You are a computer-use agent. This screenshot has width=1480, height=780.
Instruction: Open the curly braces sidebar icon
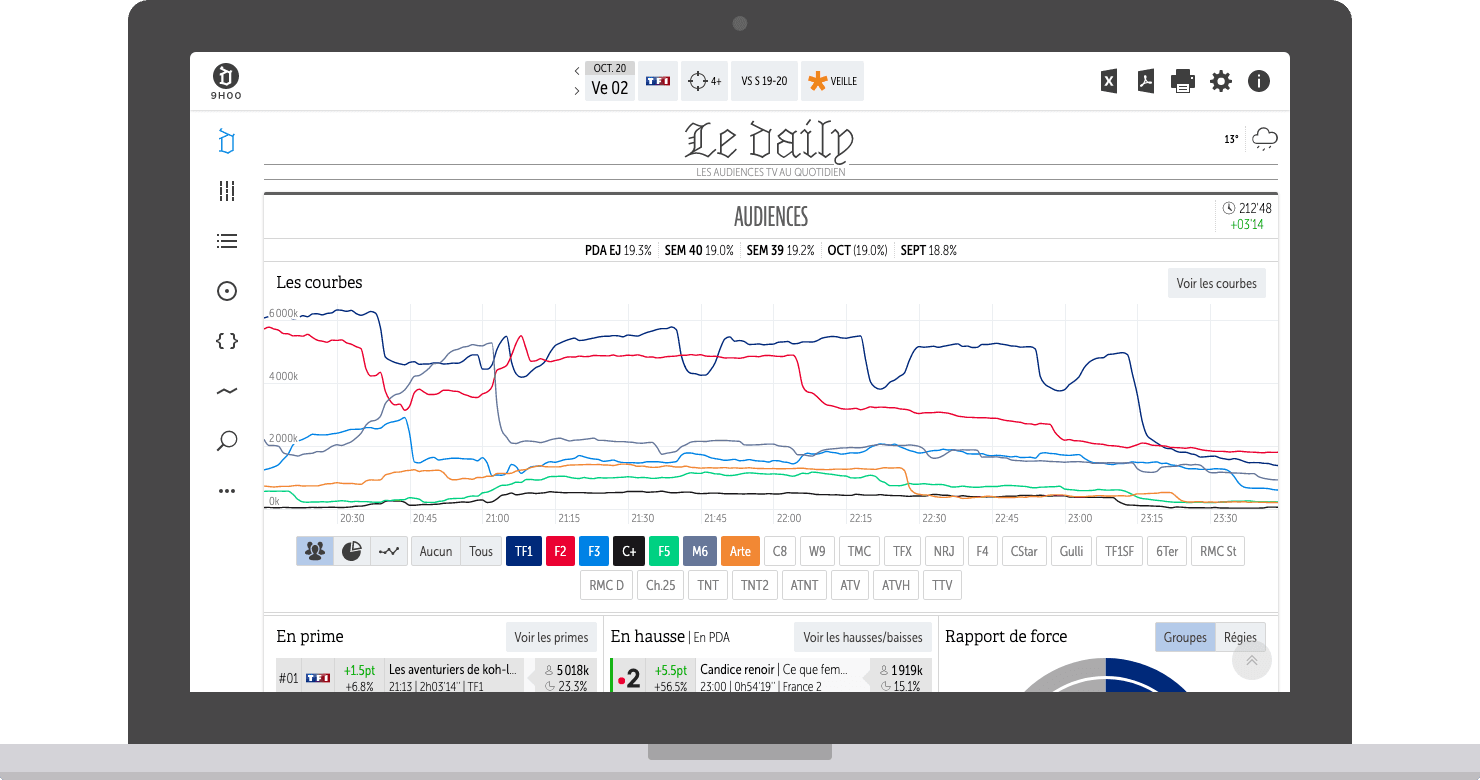pyautogui.click(x=227, y=341)
